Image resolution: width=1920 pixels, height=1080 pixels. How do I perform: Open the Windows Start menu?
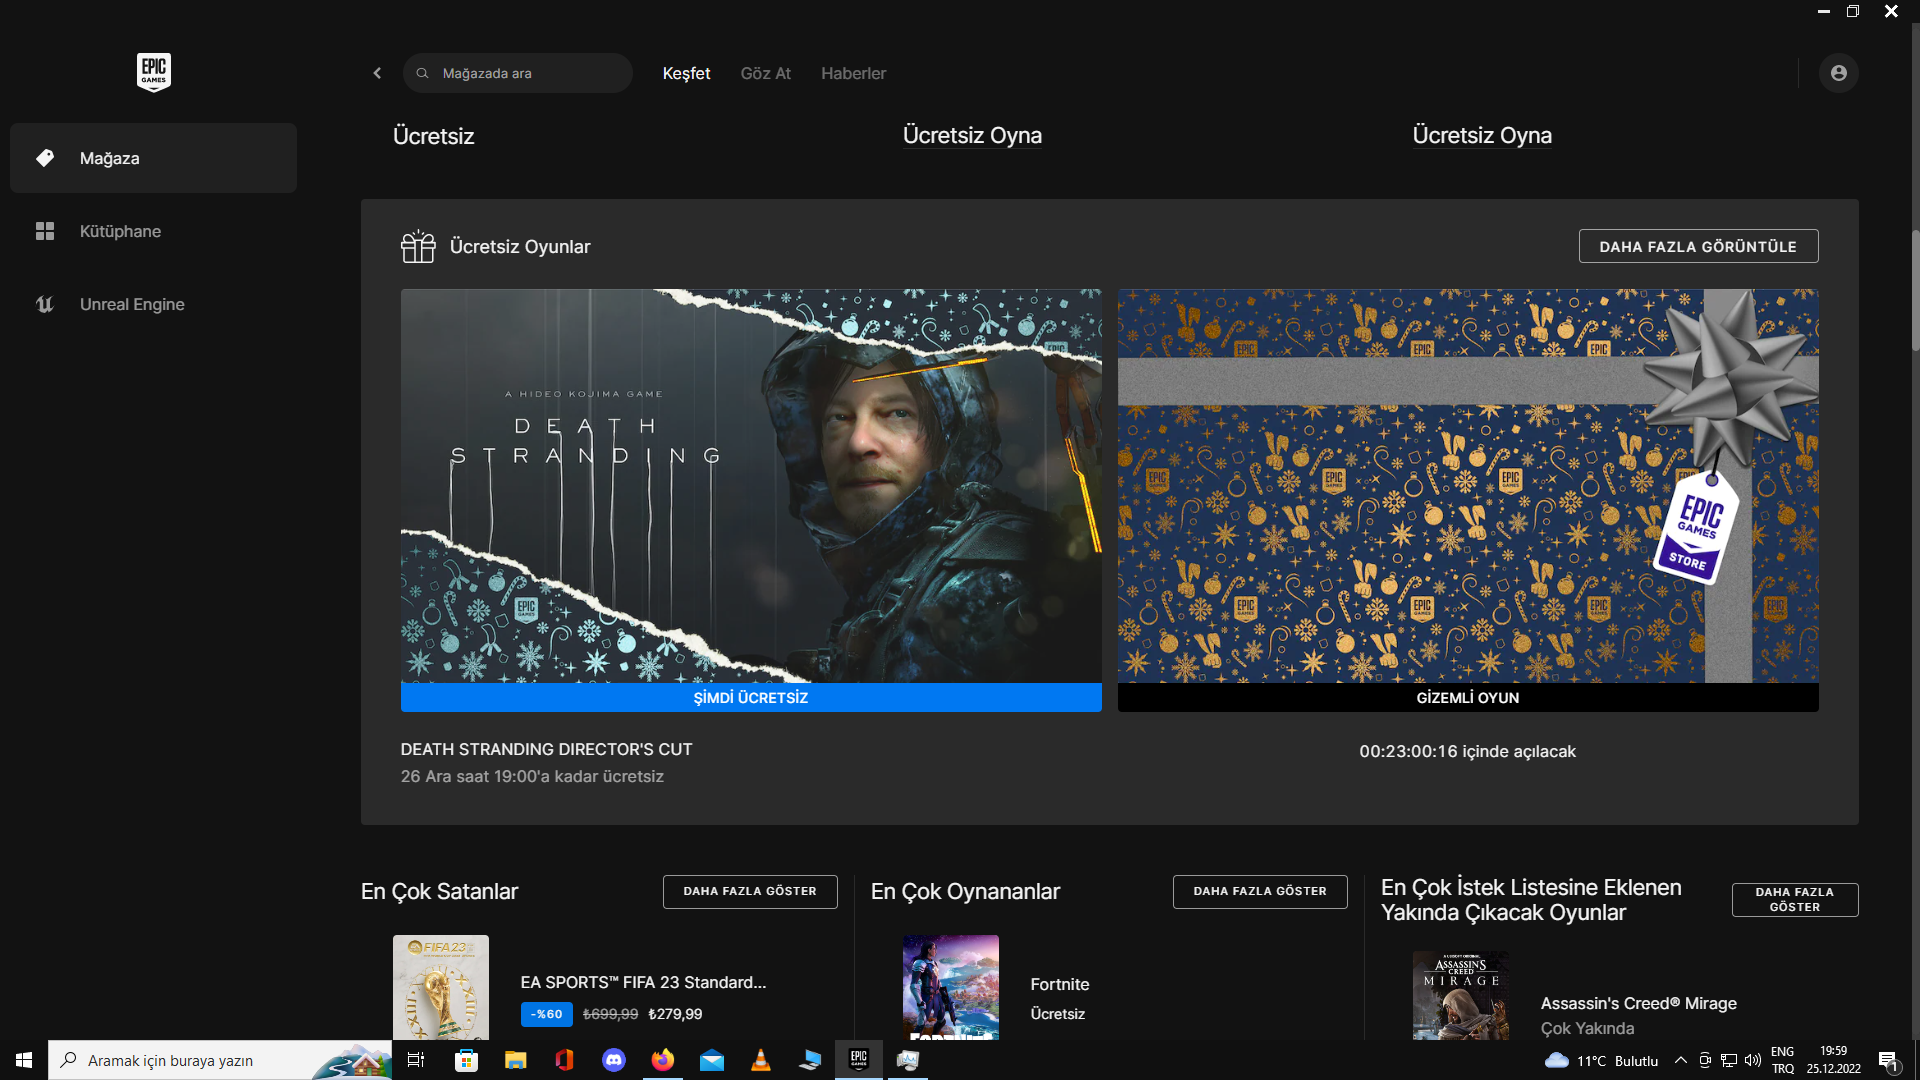click(x=24, y=1060)
